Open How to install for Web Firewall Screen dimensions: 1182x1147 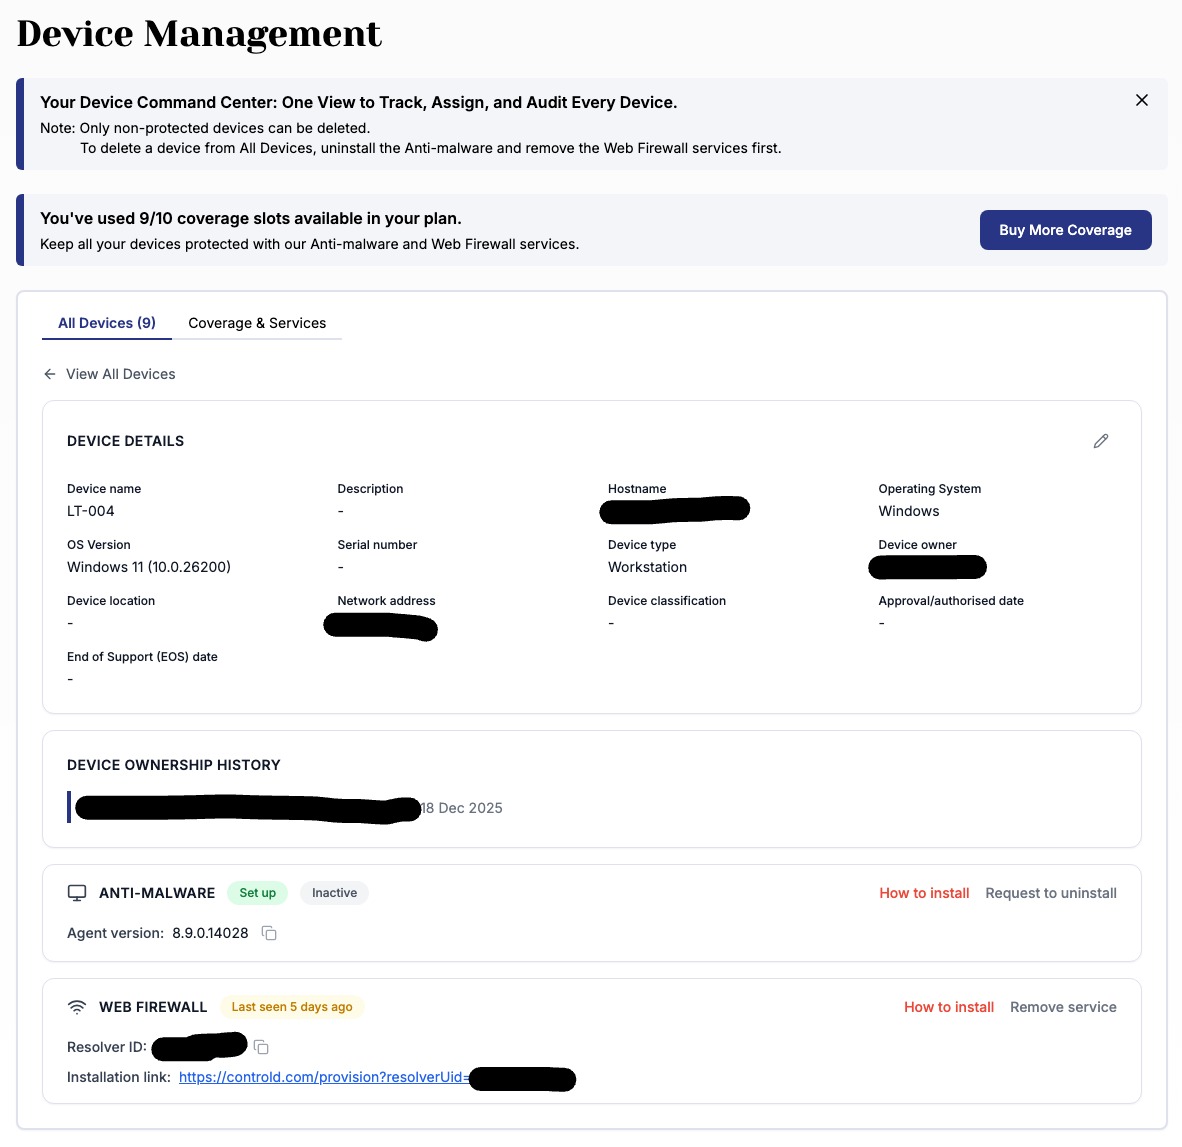click(949, 1007)
